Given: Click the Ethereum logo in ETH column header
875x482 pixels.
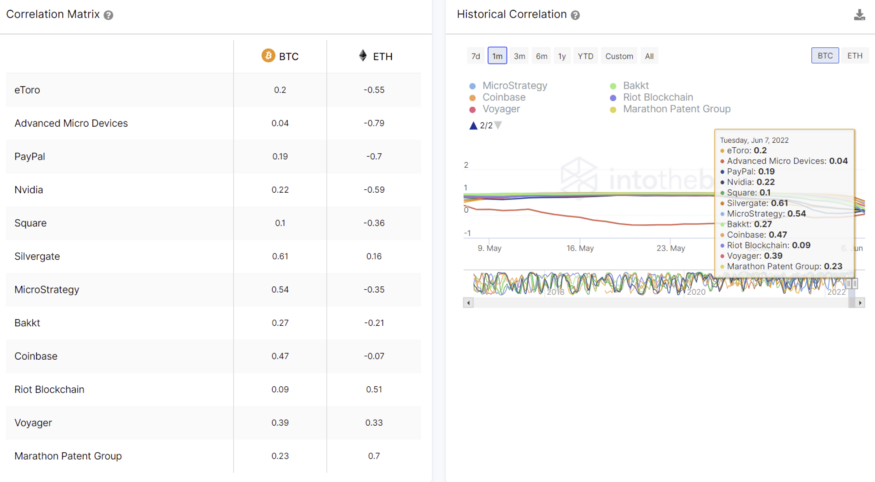Looking at the screenshot, I should coord(363,56).
